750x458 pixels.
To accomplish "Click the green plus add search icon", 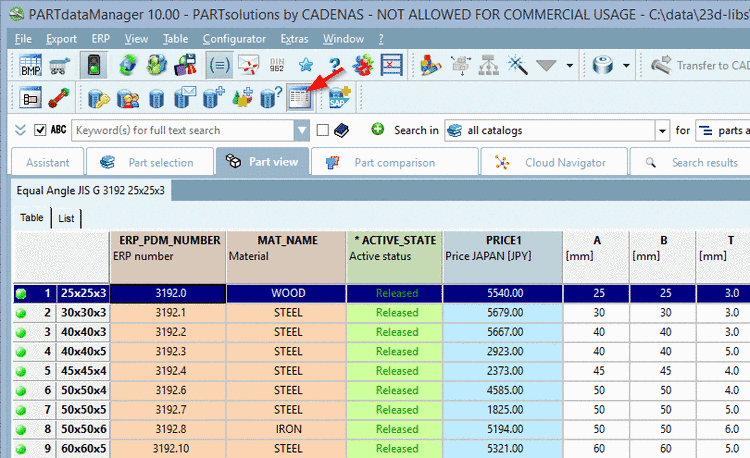I will 378,130.
